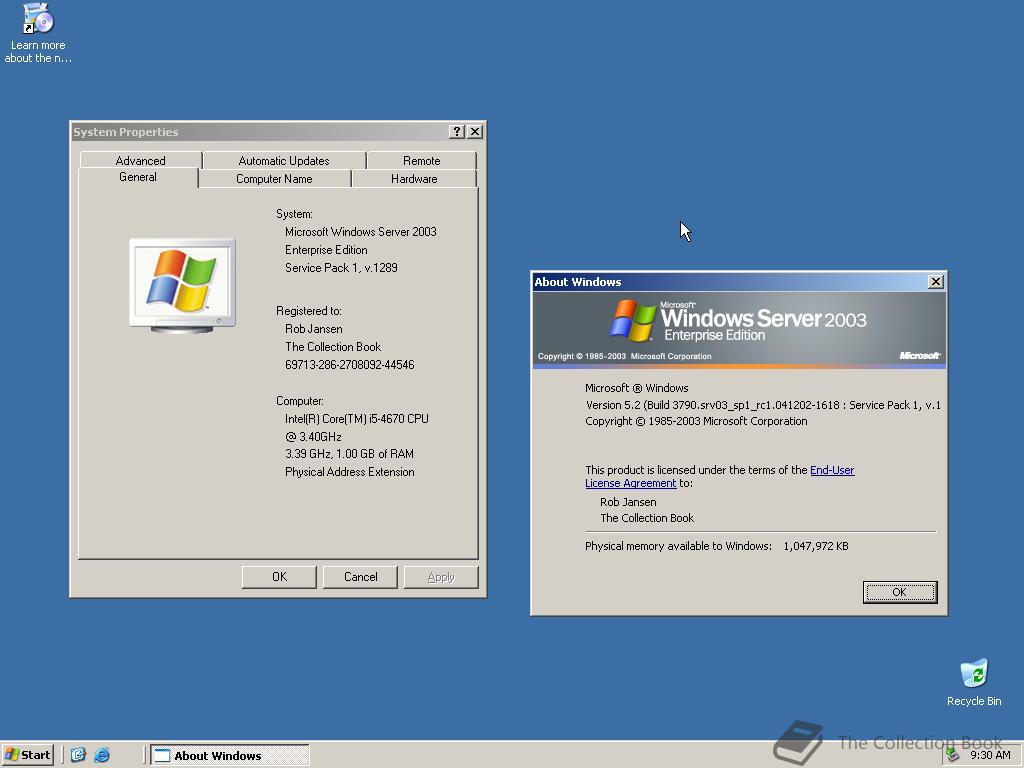
Task: Click 'Physical Address Extension' text
Action: pyautogui.click(x=349, y=472)
